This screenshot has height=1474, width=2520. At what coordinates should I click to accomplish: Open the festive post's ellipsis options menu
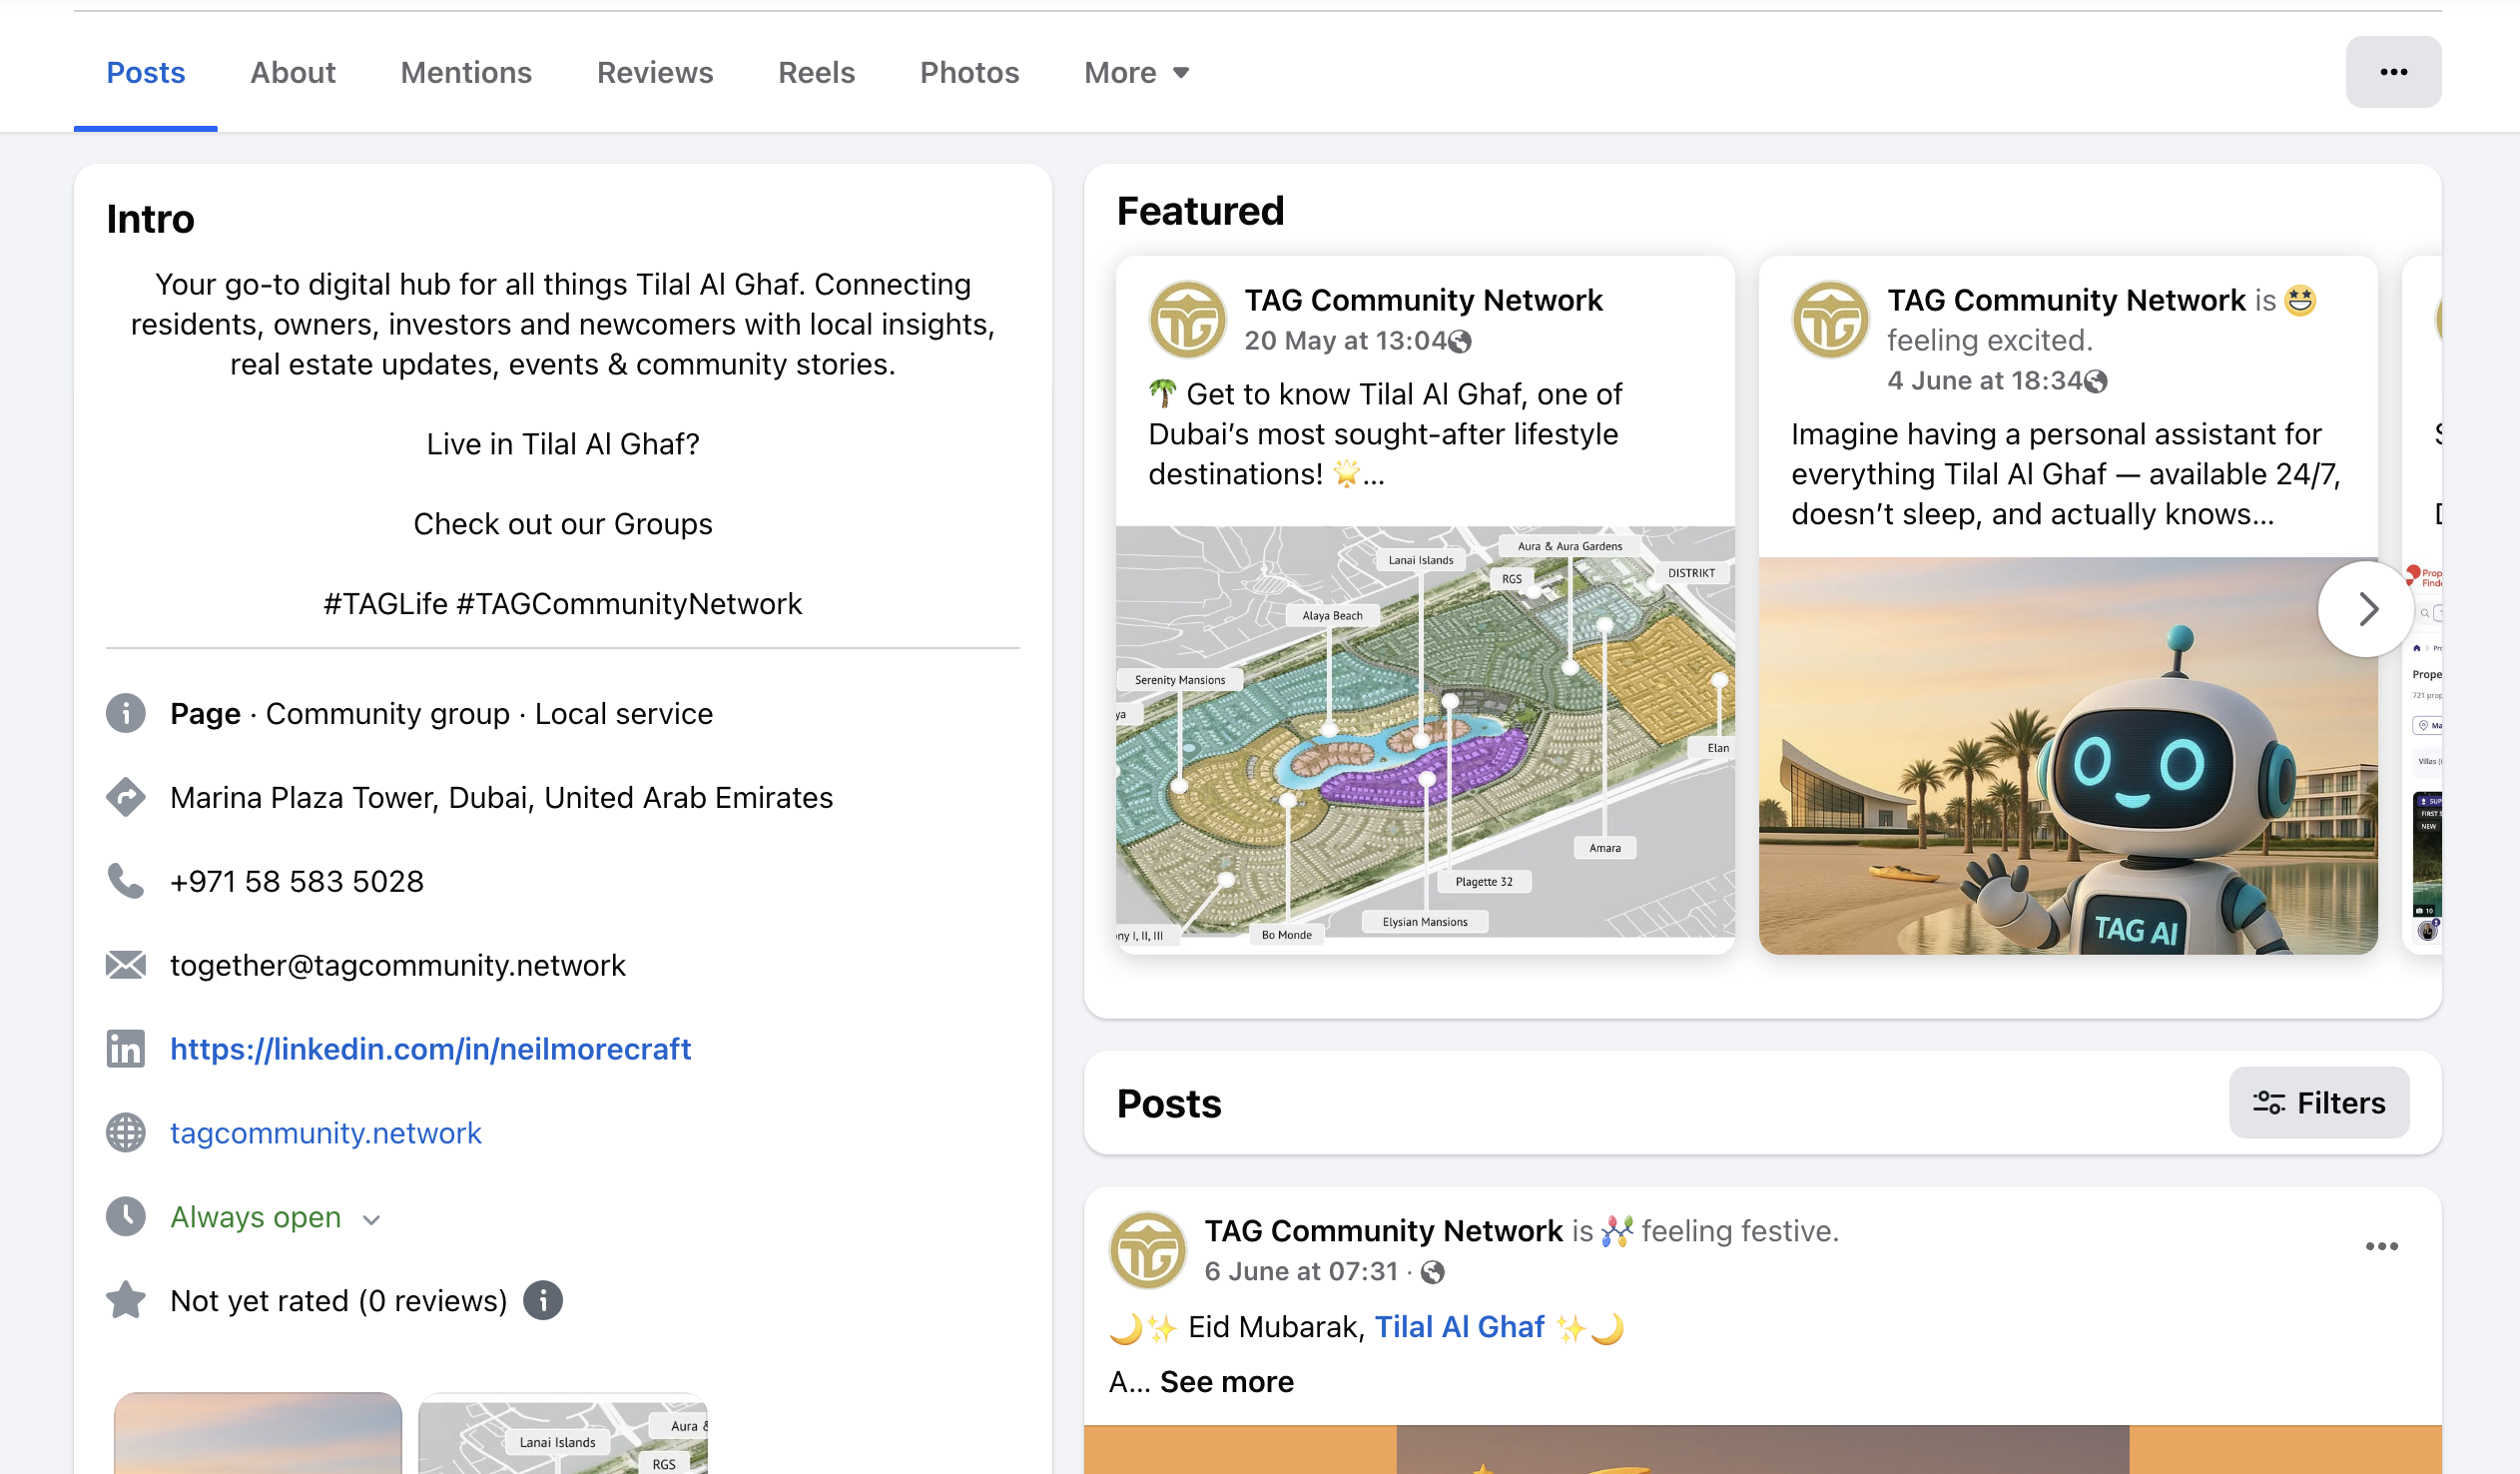tap(2381, 1247)
